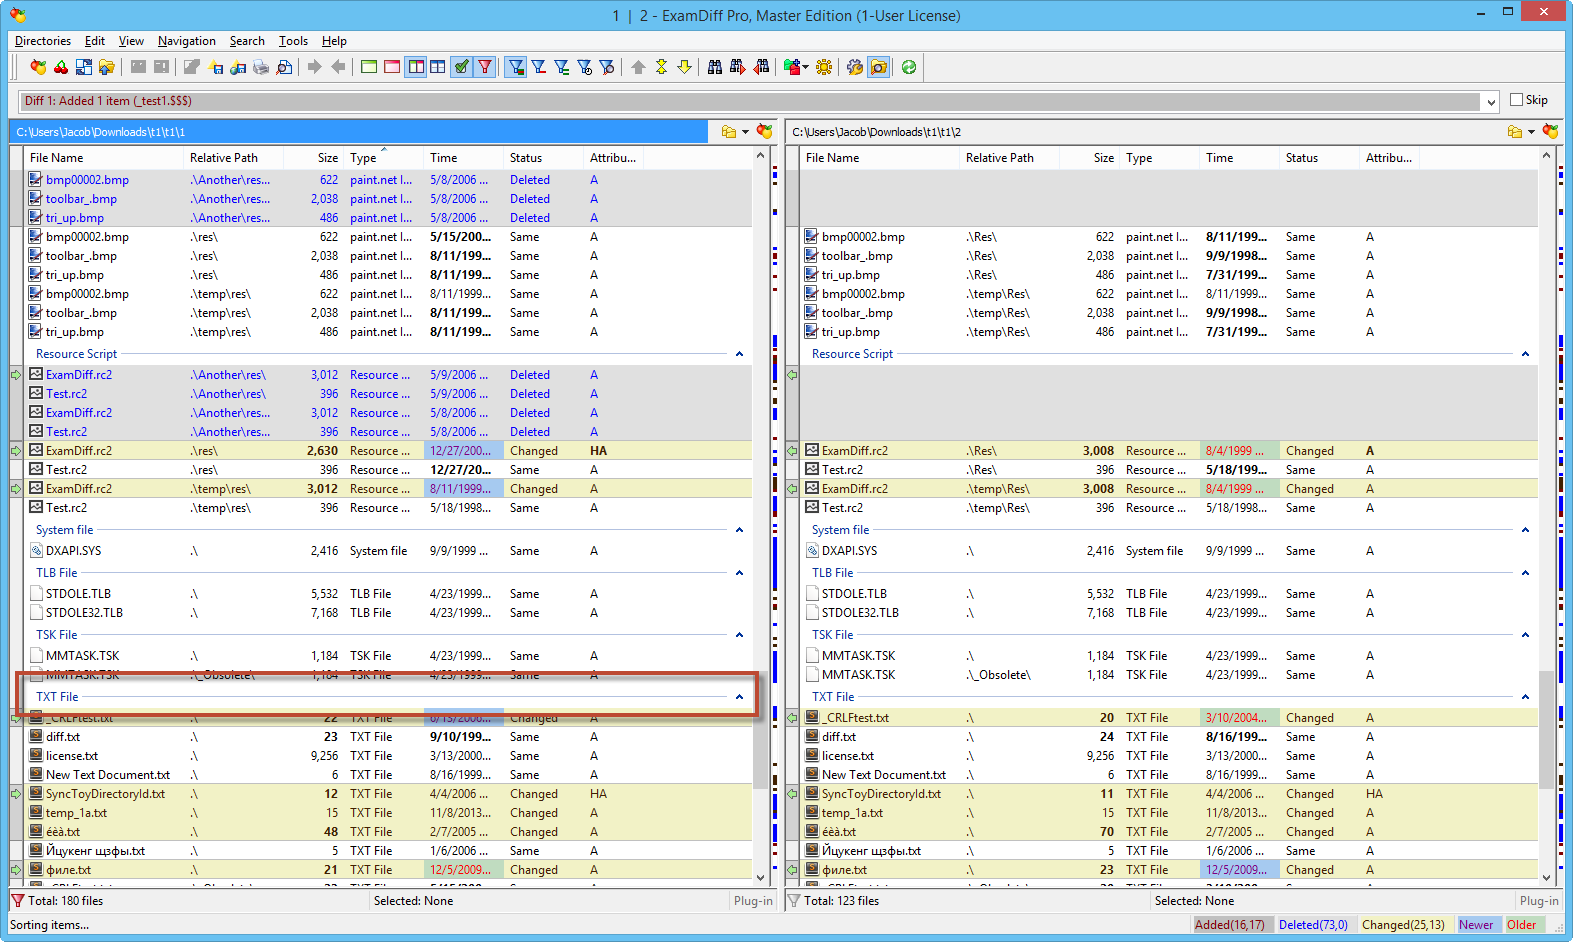This screenshot has height=942, width=1573.
Task: Click the yellow sun-shaped gear icon
Action: coord(824,67)
